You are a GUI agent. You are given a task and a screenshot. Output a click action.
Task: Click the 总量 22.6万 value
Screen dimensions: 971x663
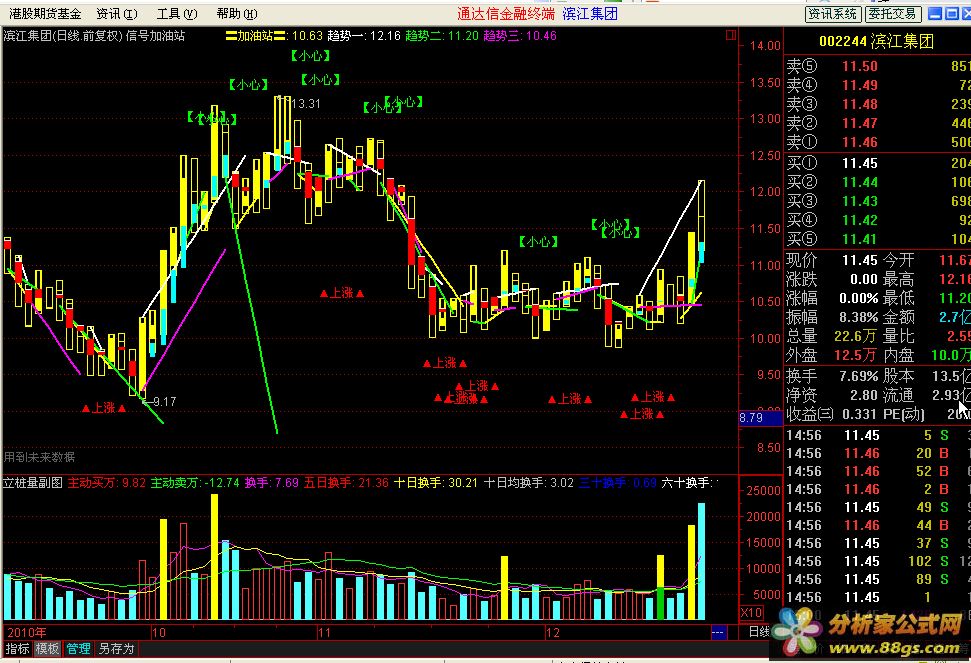coord(856,337)
